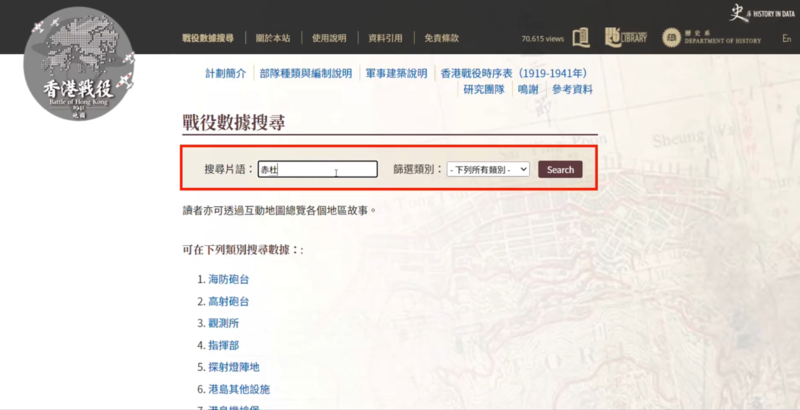Screen dimensions: 800x410
Task: Open the 鳴謝 link
Action: click(528, 90)
